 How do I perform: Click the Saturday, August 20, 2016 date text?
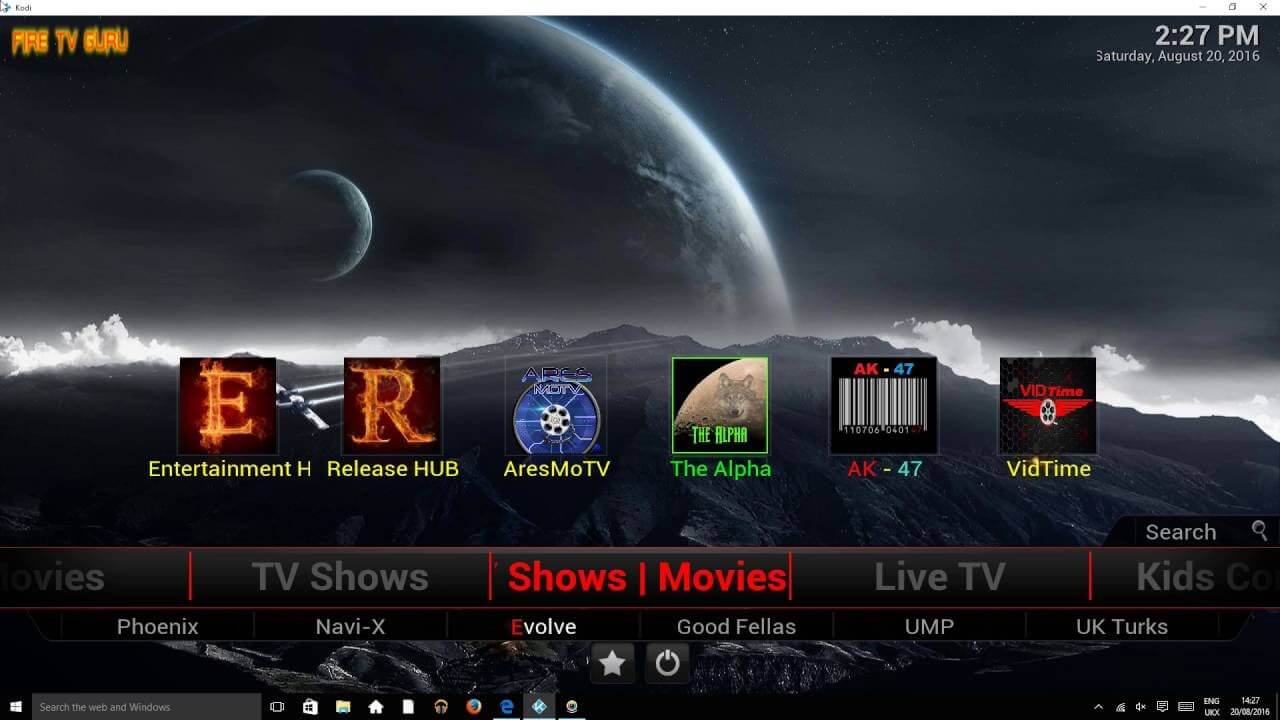[1178, 57]
